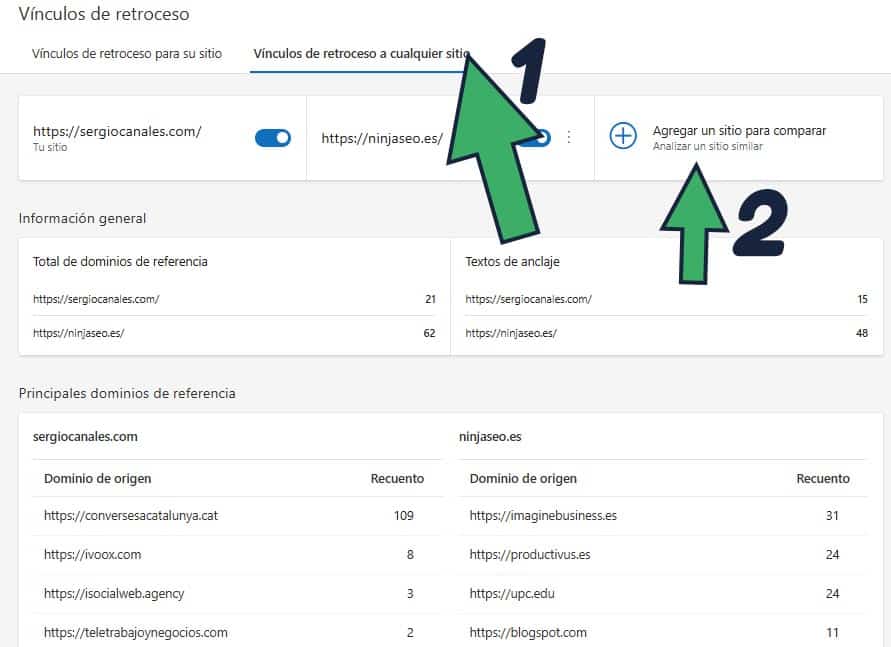Viewport: 891px width, 647px height.
Task: Open the three-dot menu next to ninjaseo.es
Action: (569, 137)
